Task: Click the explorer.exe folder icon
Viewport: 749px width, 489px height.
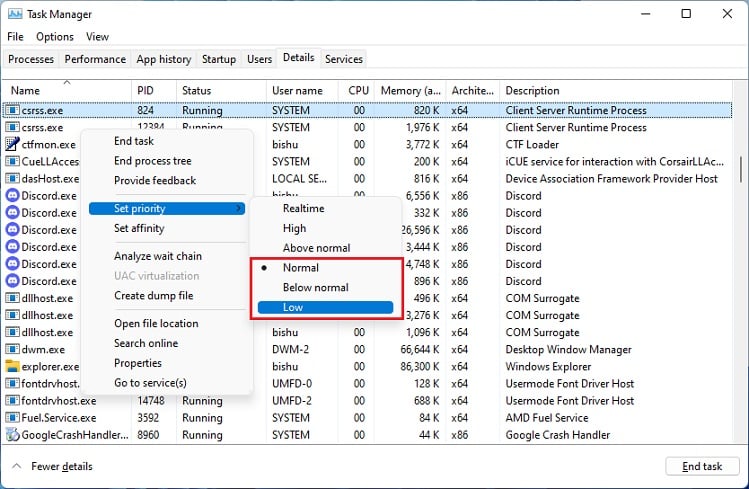Action: [x=13, y=367]
